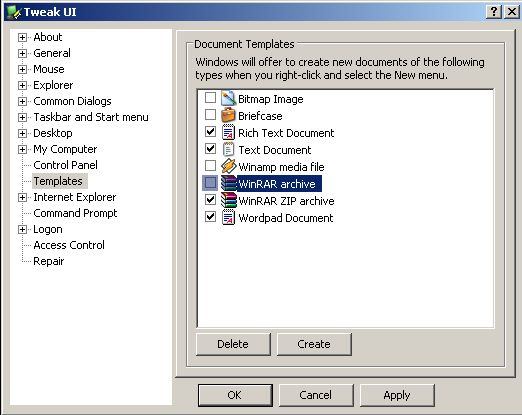Select the Rich Text Document entry
The width and height of the screenshot is (522, 415).
click(286, 133)
